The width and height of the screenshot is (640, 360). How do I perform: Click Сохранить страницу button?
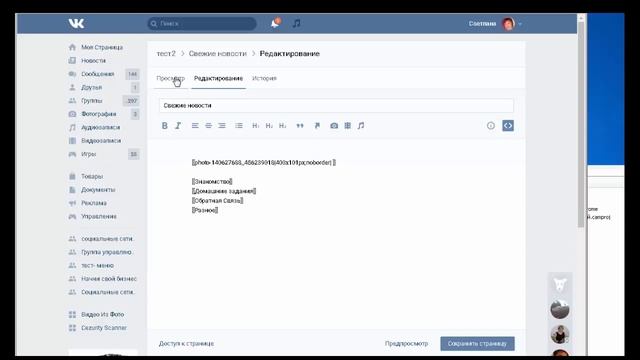point(477,344)
